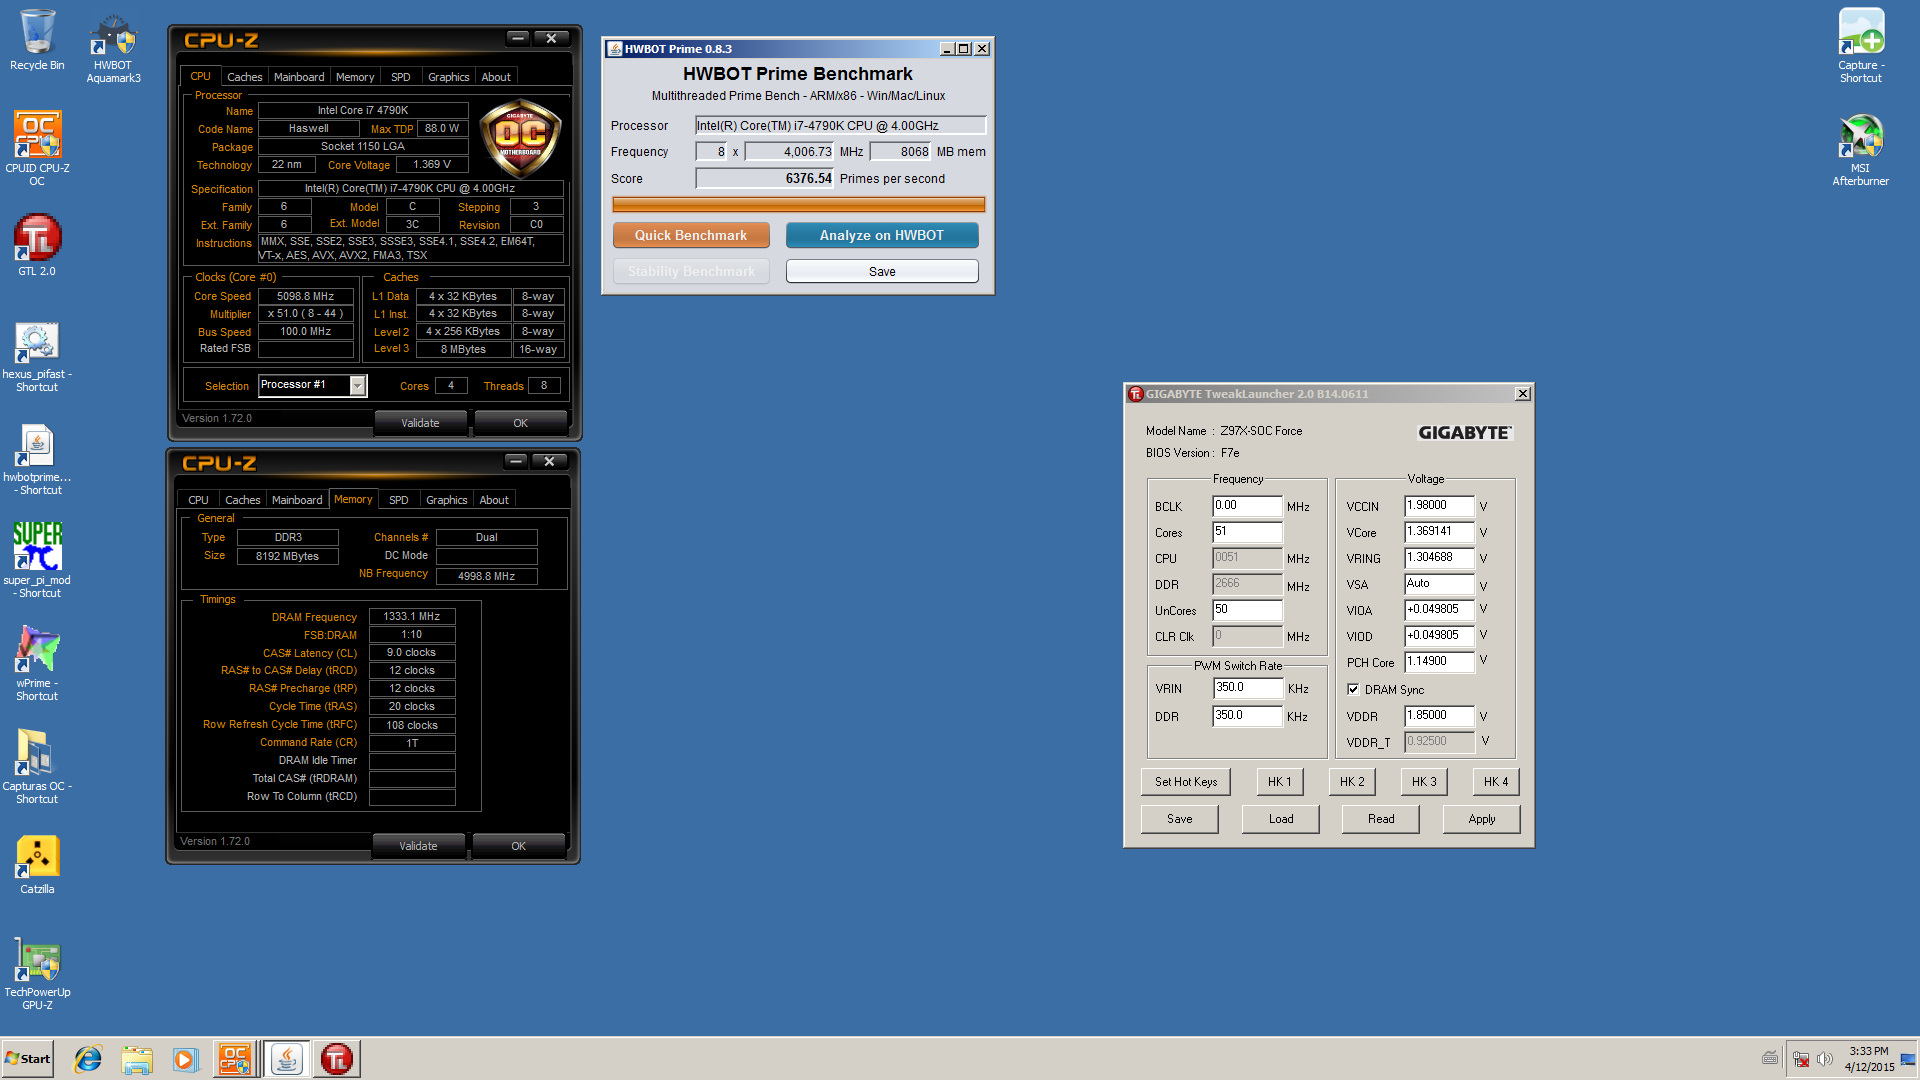Click PCH Core voltage field
The image size is (1920, 1080).
click(x=1439, y=662)
